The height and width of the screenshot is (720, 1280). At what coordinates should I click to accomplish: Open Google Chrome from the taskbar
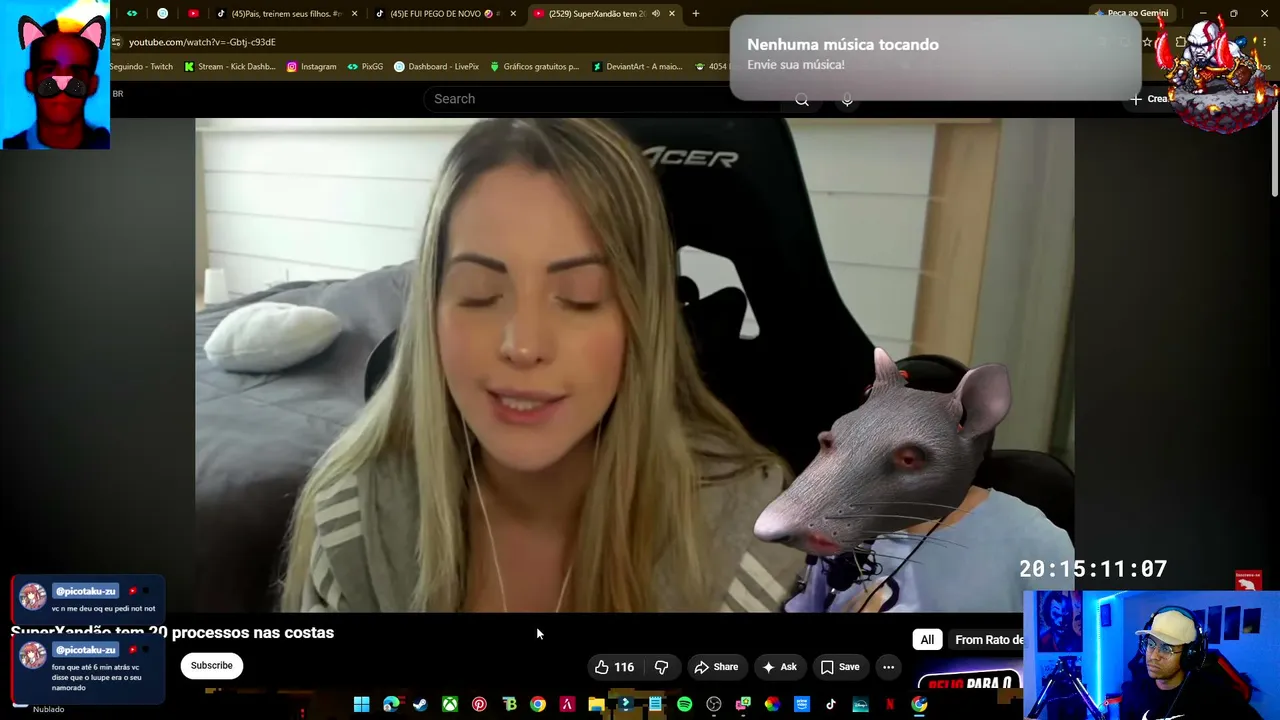538,705
